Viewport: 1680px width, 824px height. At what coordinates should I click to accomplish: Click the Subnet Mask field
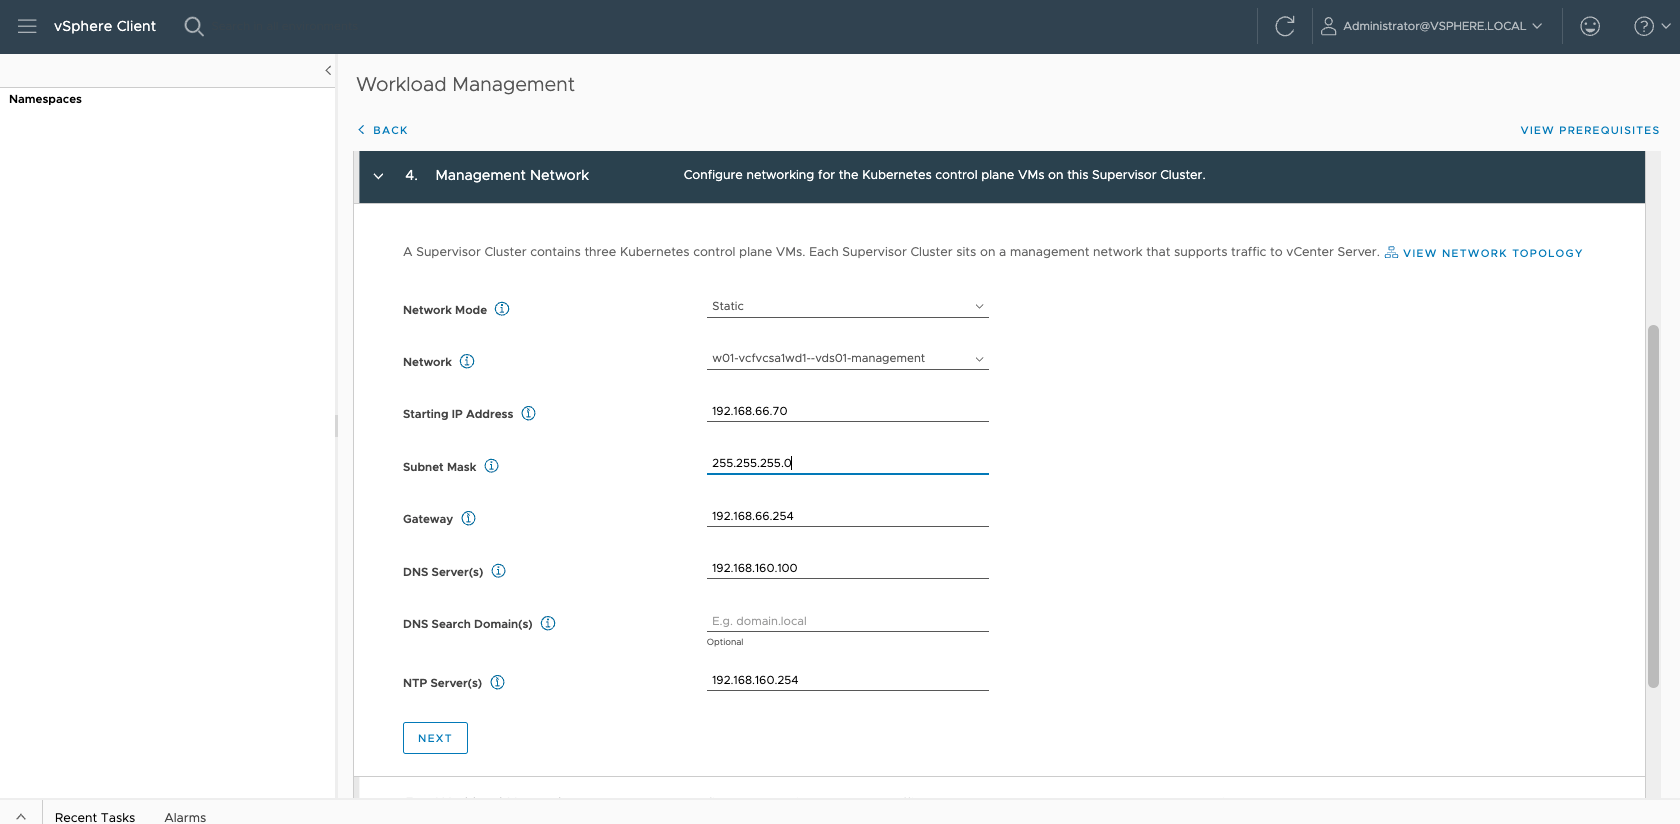click(x=848, y=463)
